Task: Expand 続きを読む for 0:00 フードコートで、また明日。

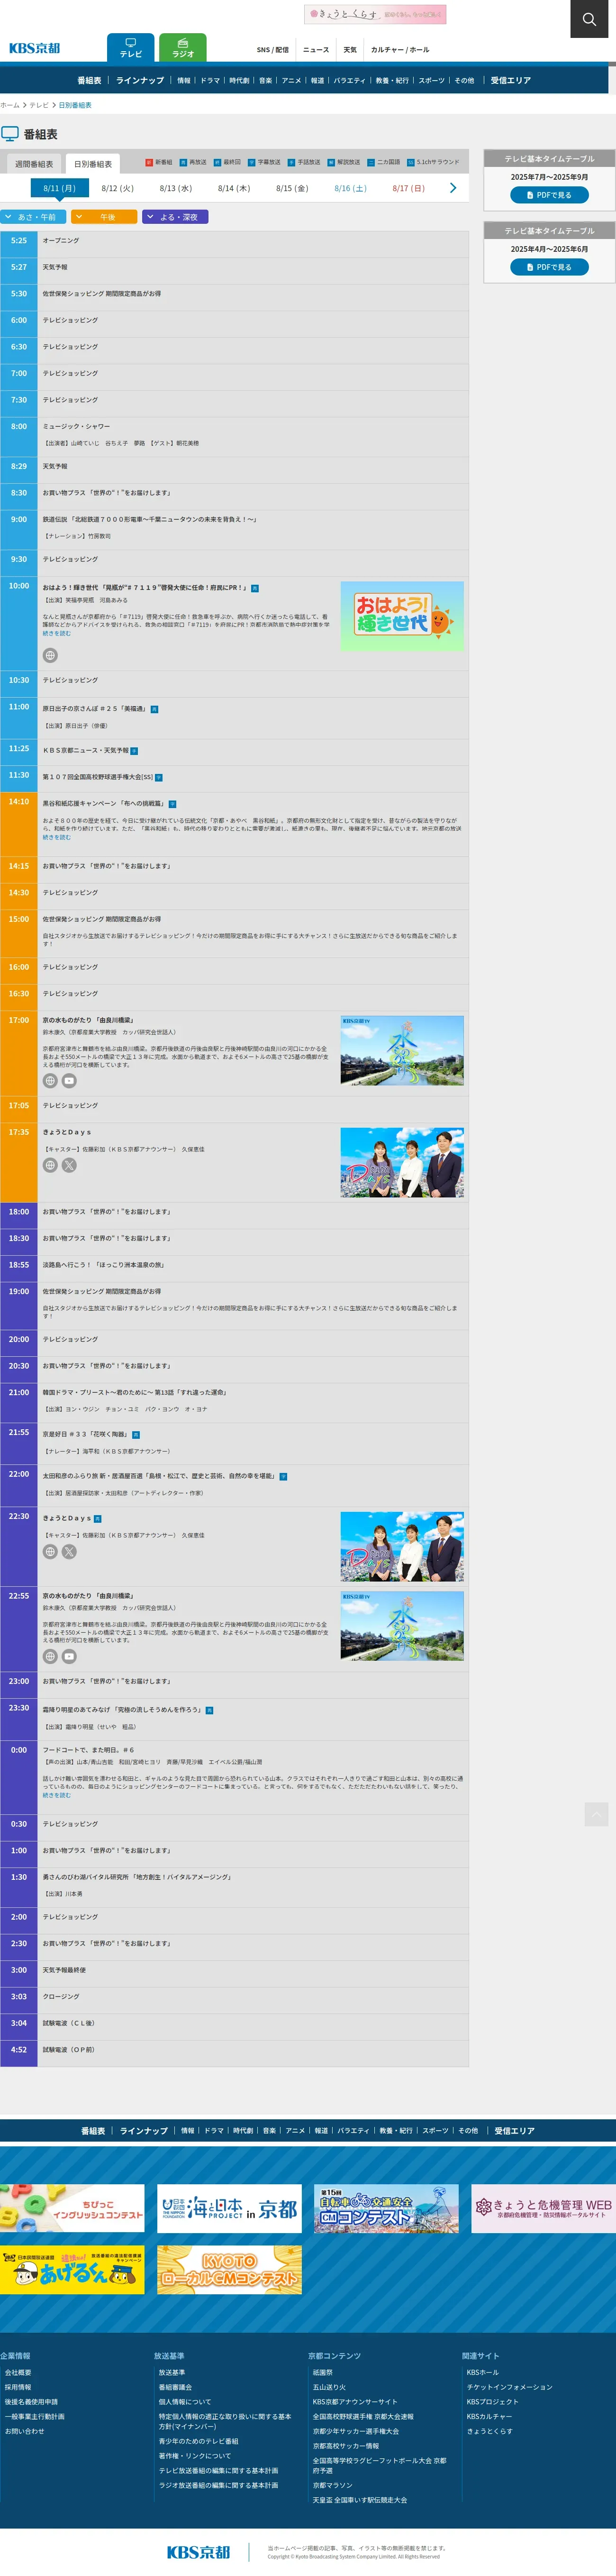Action: [x=56, y=1795]
